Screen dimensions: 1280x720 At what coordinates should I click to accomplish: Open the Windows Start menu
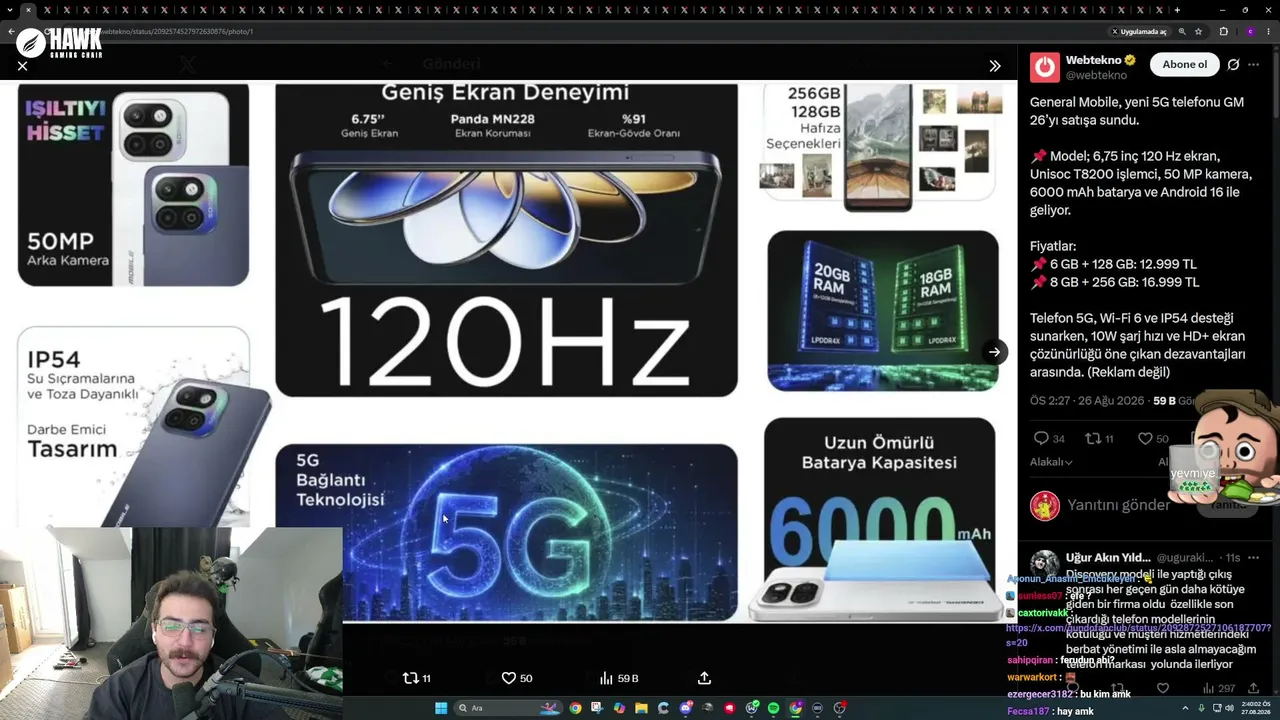[441, 708]
